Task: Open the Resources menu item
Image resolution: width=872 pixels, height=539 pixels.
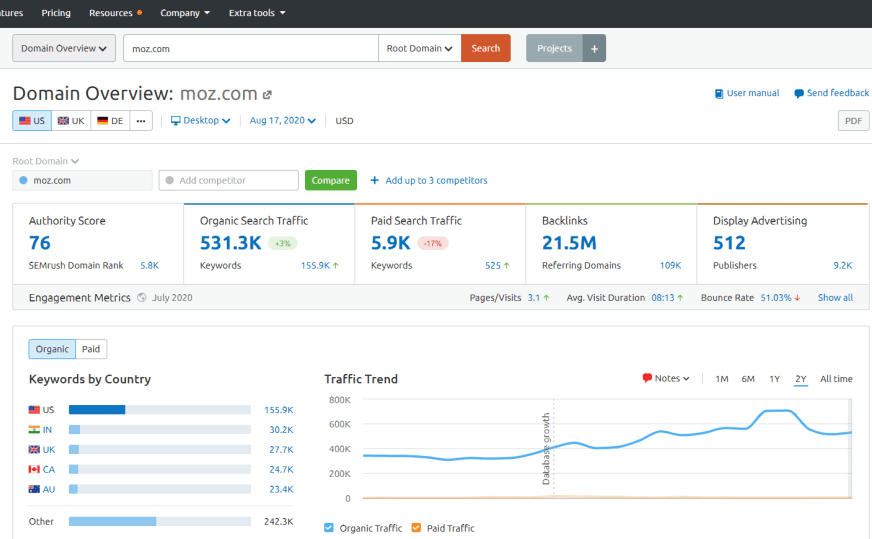Action: click(111, 13)
